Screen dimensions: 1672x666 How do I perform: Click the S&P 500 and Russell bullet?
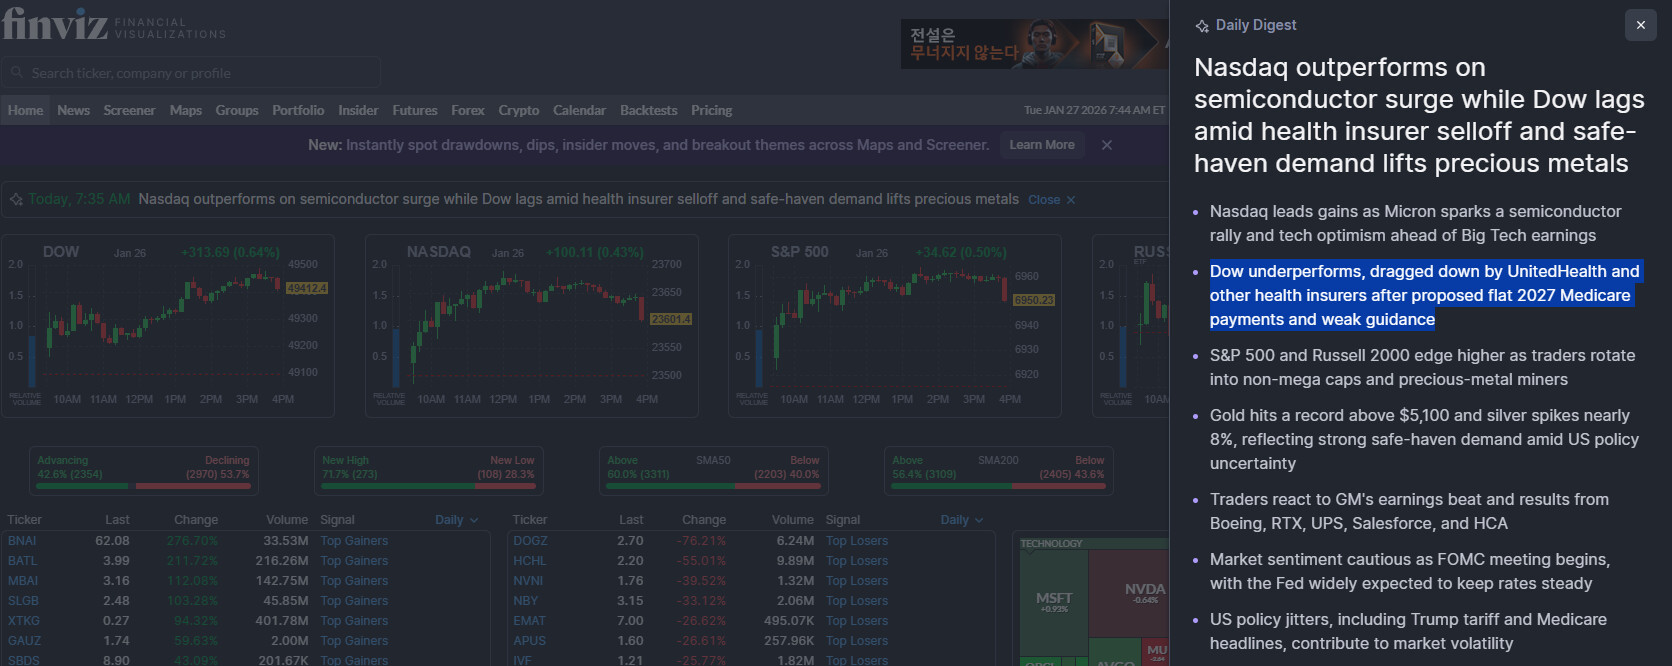[x=1422, y=367]
